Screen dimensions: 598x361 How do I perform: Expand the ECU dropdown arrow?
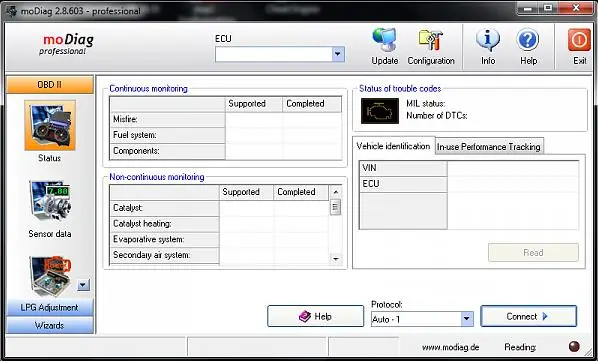338,55
